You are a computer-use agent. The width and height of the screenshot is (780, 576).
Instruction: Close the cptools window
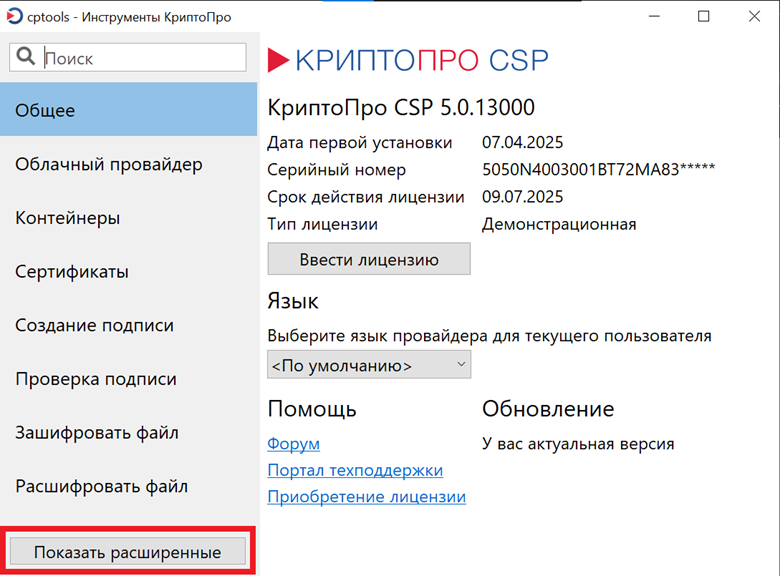point(754,16)
